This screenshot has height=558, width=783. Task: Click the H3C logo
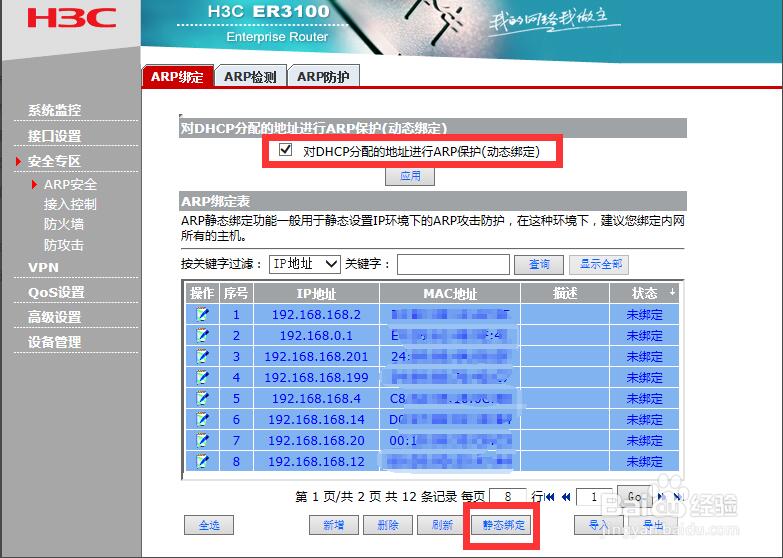72,17
